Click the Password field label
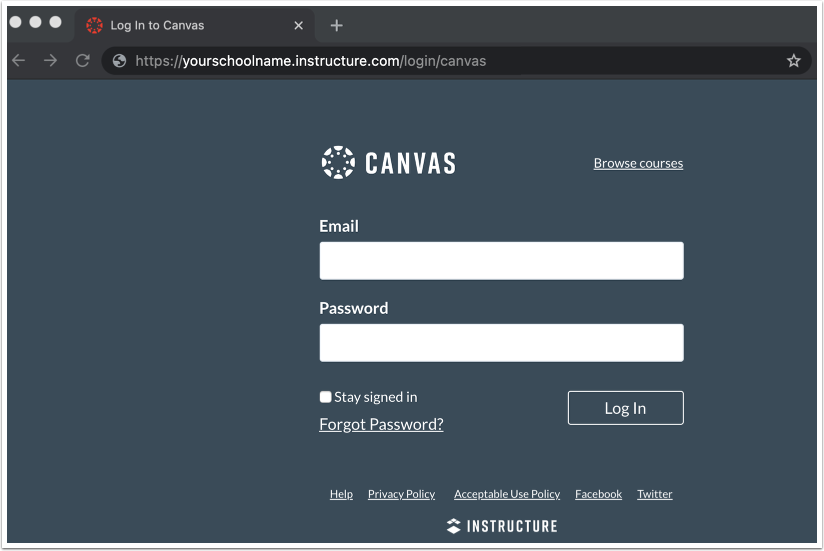Screen dimensions: 824x551 pyautogui.click(x=354, y=308)
